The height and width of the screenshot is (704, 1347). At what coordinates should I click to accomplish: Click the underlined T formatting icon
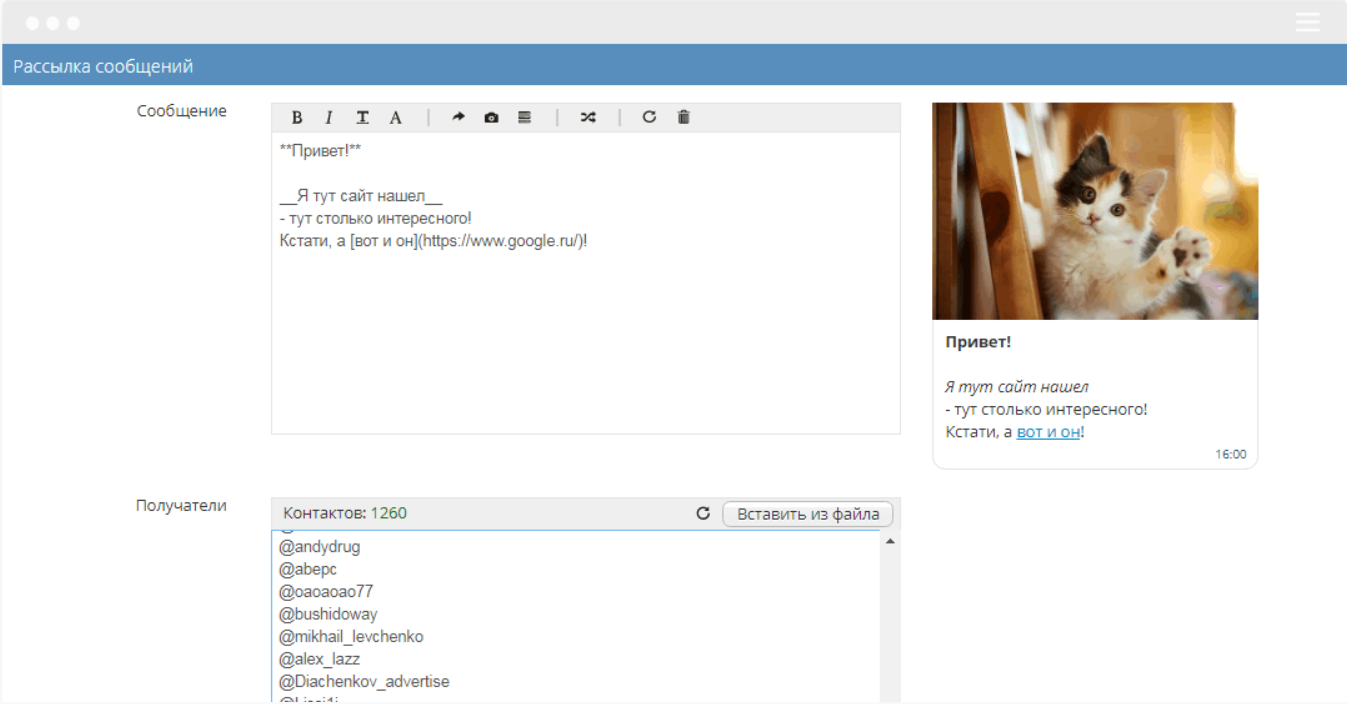[362, 117]
